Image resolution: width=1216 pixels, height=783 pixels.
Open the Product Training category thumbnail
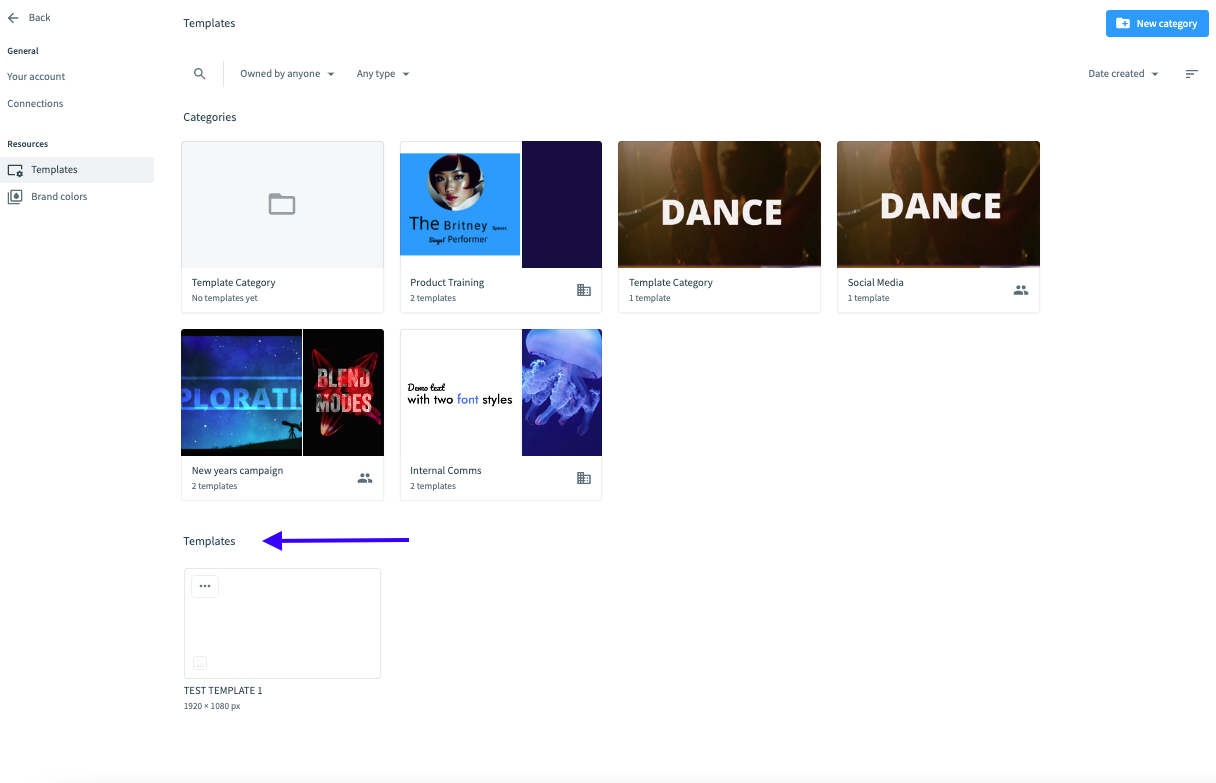pyautogui.click(x=501, y=204)
